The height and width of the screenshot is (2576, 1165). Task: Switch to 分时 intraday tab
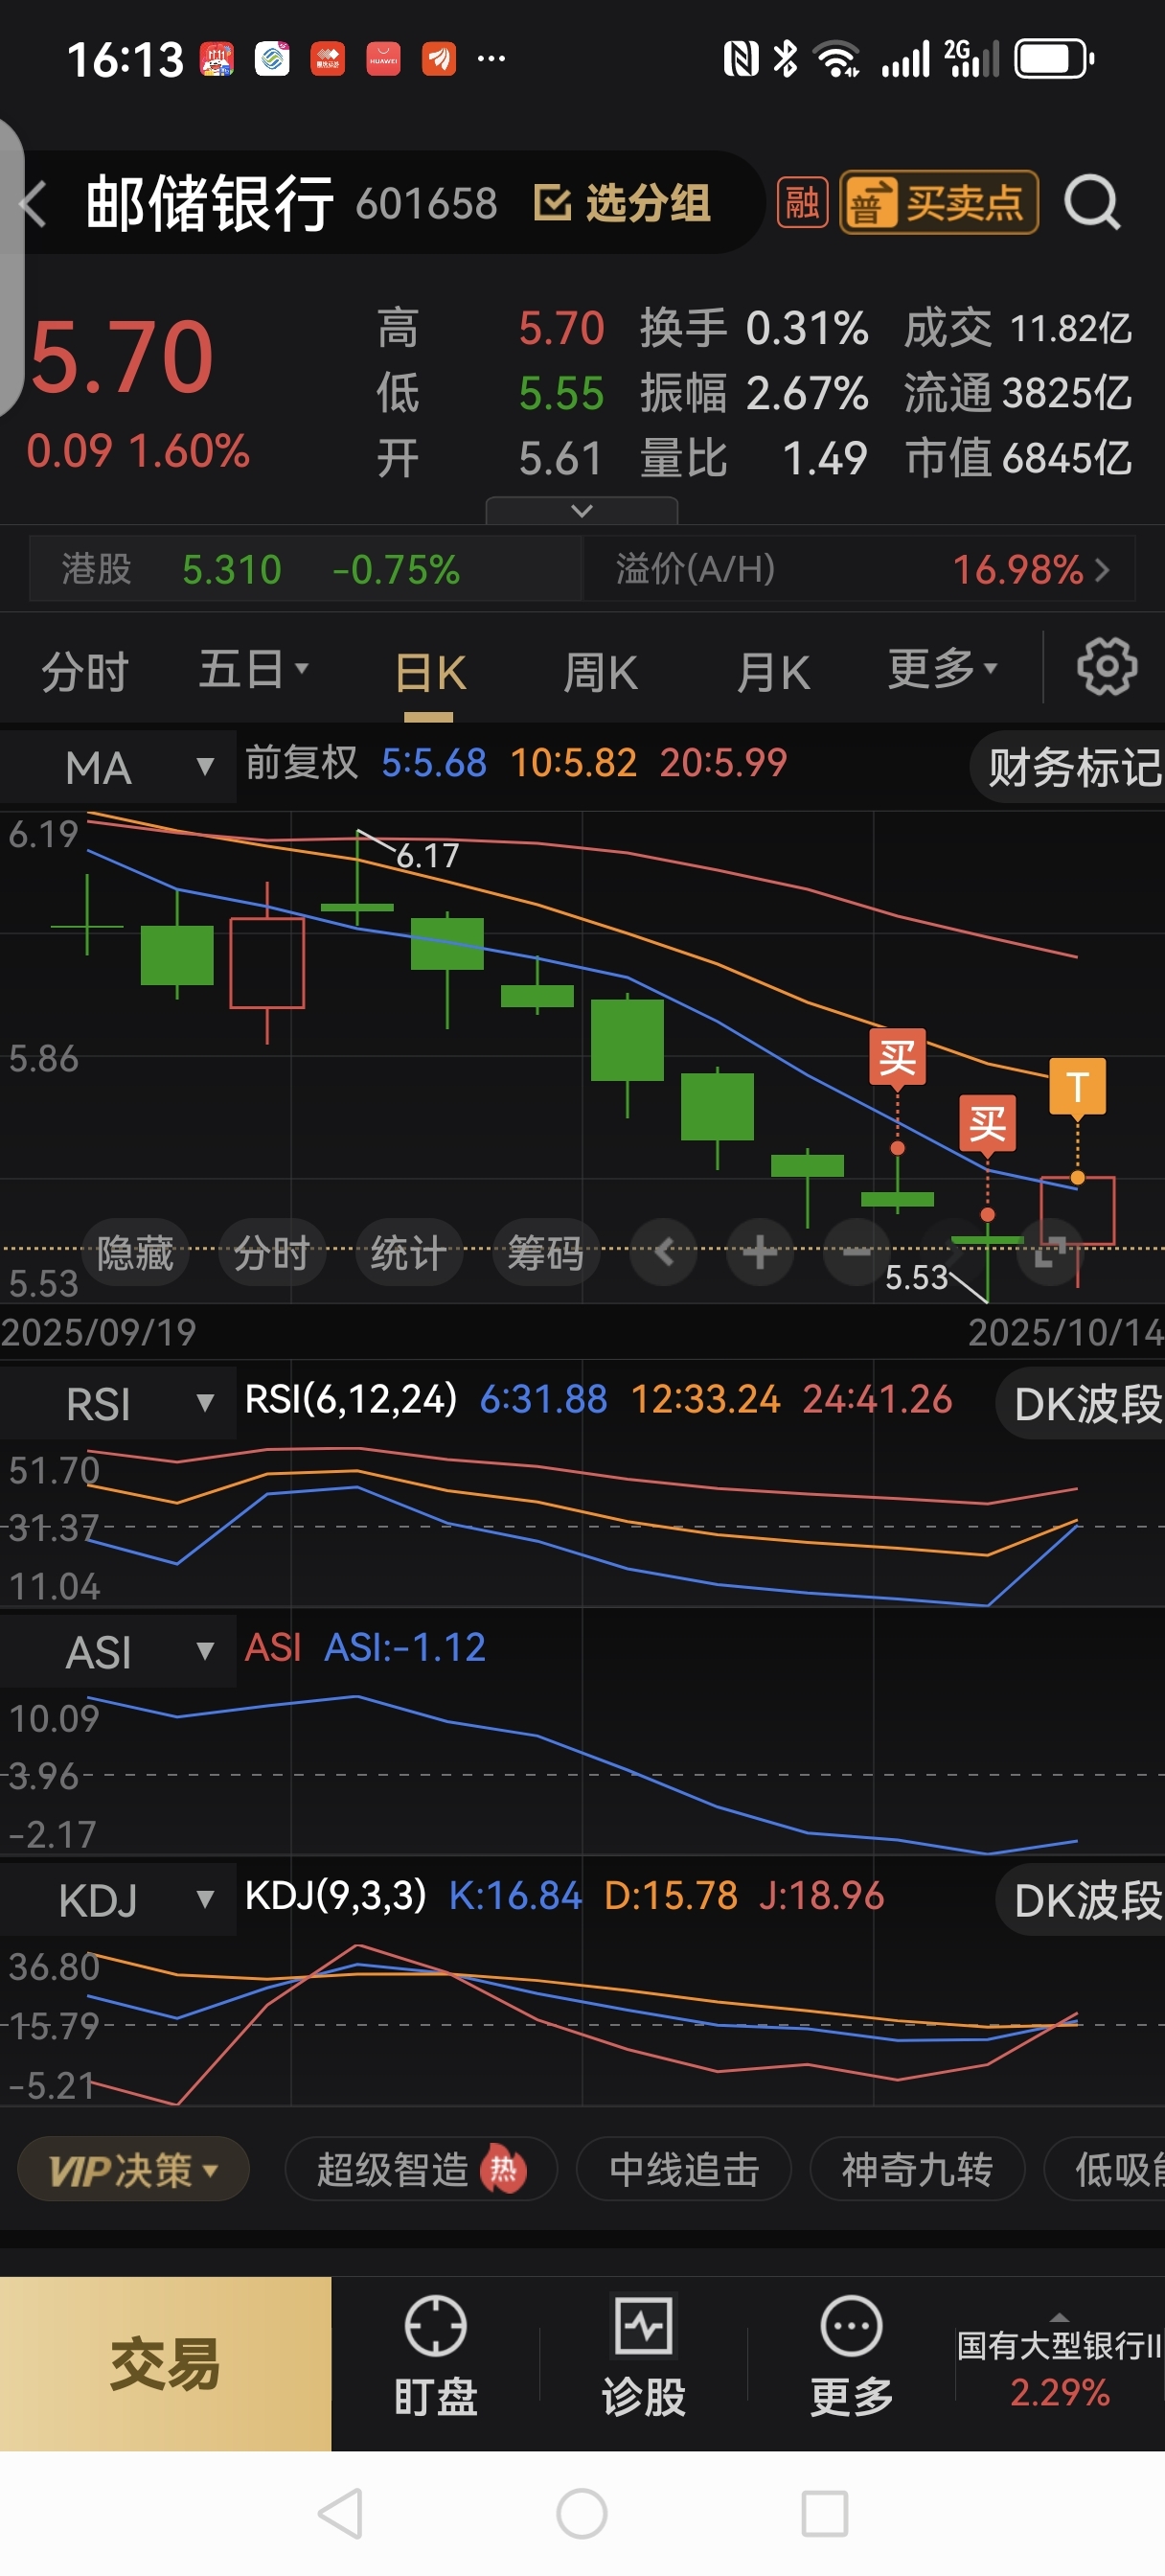pos(85,671)
